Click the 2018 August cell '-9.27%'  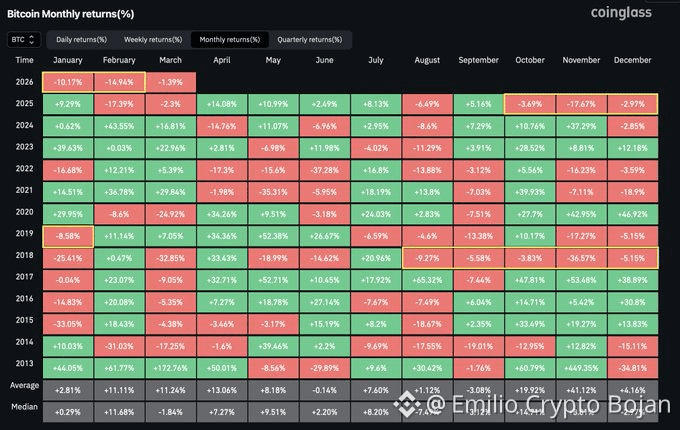pyautogui.click(x=427, y=258)
